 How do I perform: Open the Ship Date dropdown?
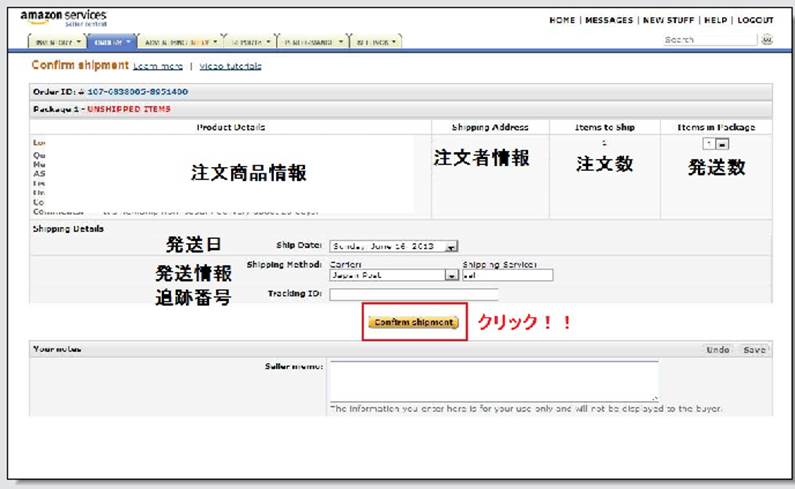coord(393,246)
